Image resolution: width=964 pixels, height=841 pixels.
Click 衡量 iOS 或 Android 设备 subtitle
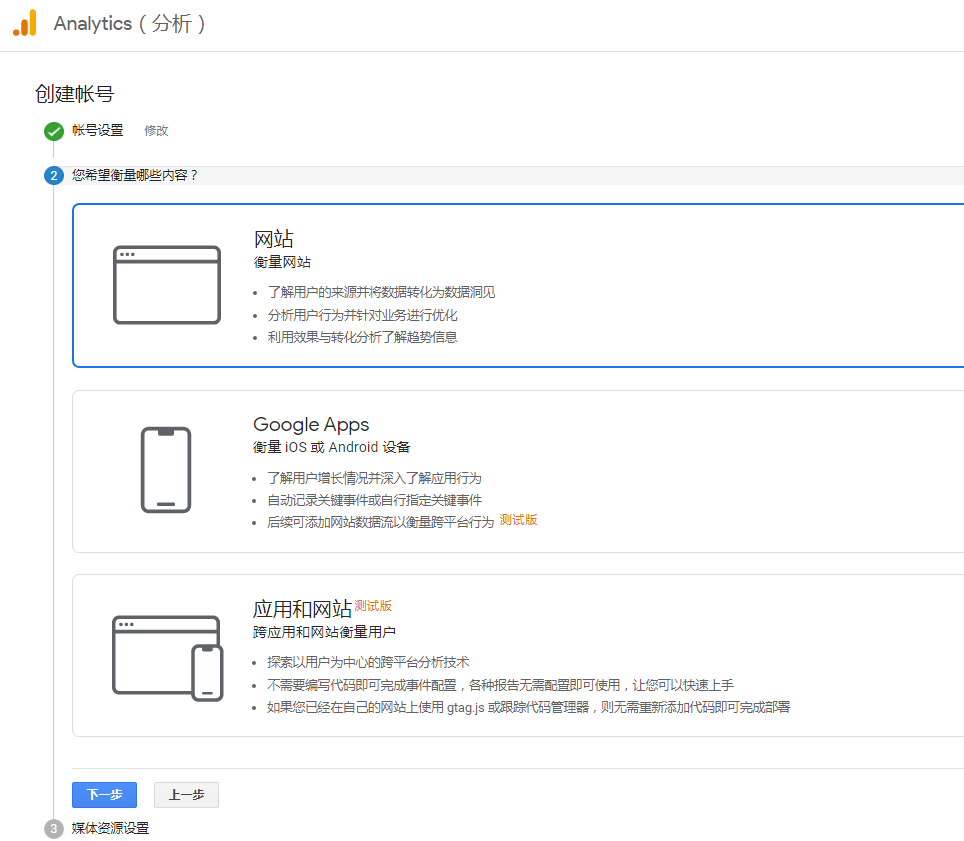click(x=331, y=447)
